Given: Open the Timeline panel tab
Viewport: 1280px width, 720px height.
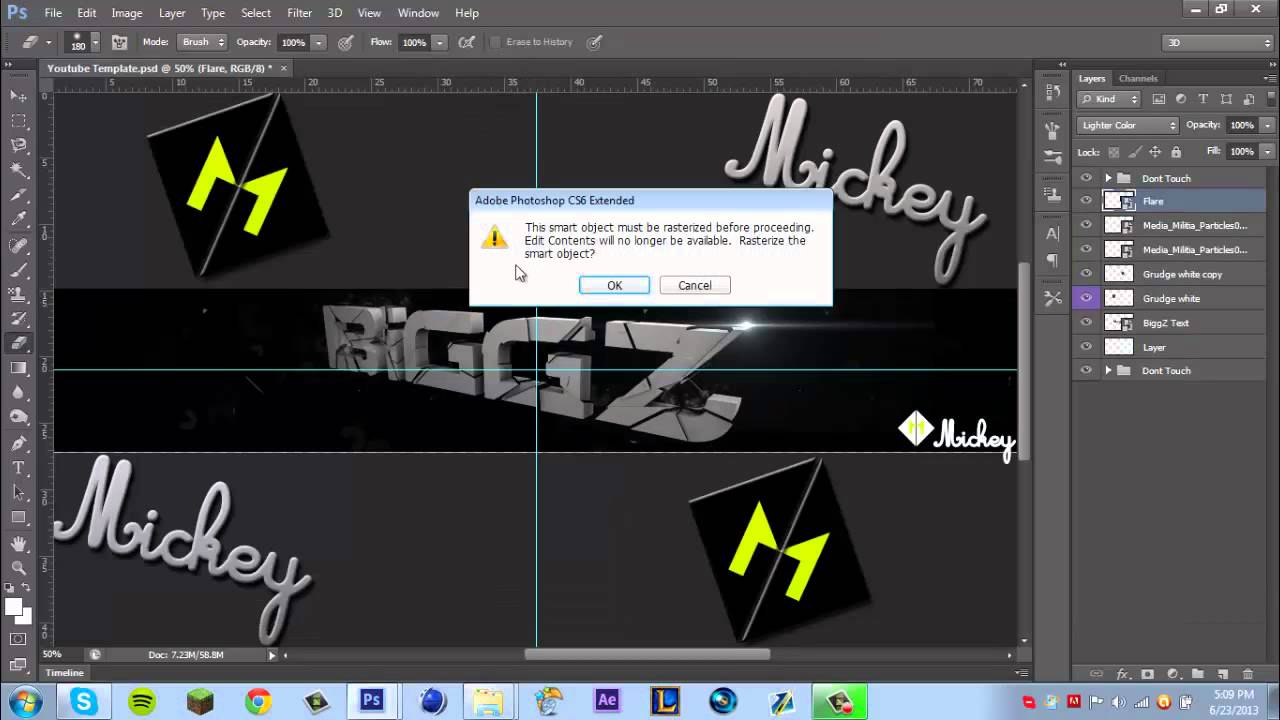Looking at the screenshot, I should tap(64, 673).
